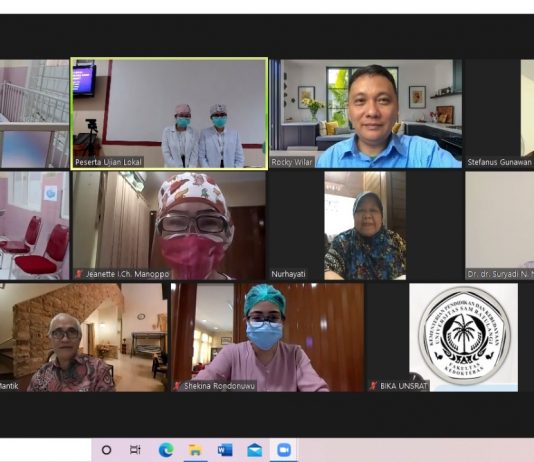The image size is (534, 462).
Task: Select the Mantik participant video tile
Action: (84, 337)
